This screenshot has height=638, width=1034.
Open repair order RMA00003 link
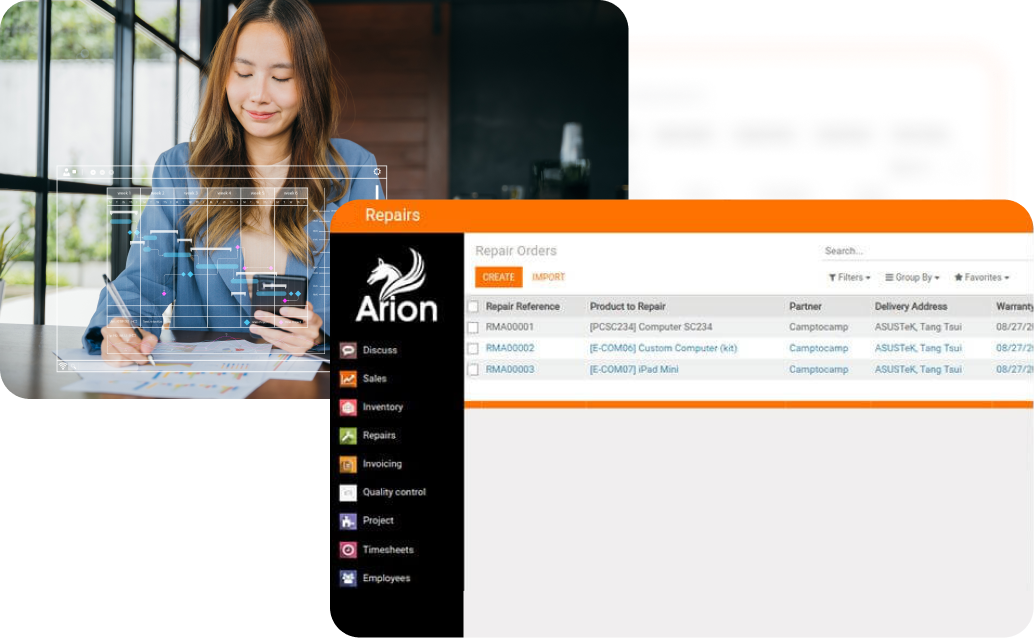[x=510, y=369]
